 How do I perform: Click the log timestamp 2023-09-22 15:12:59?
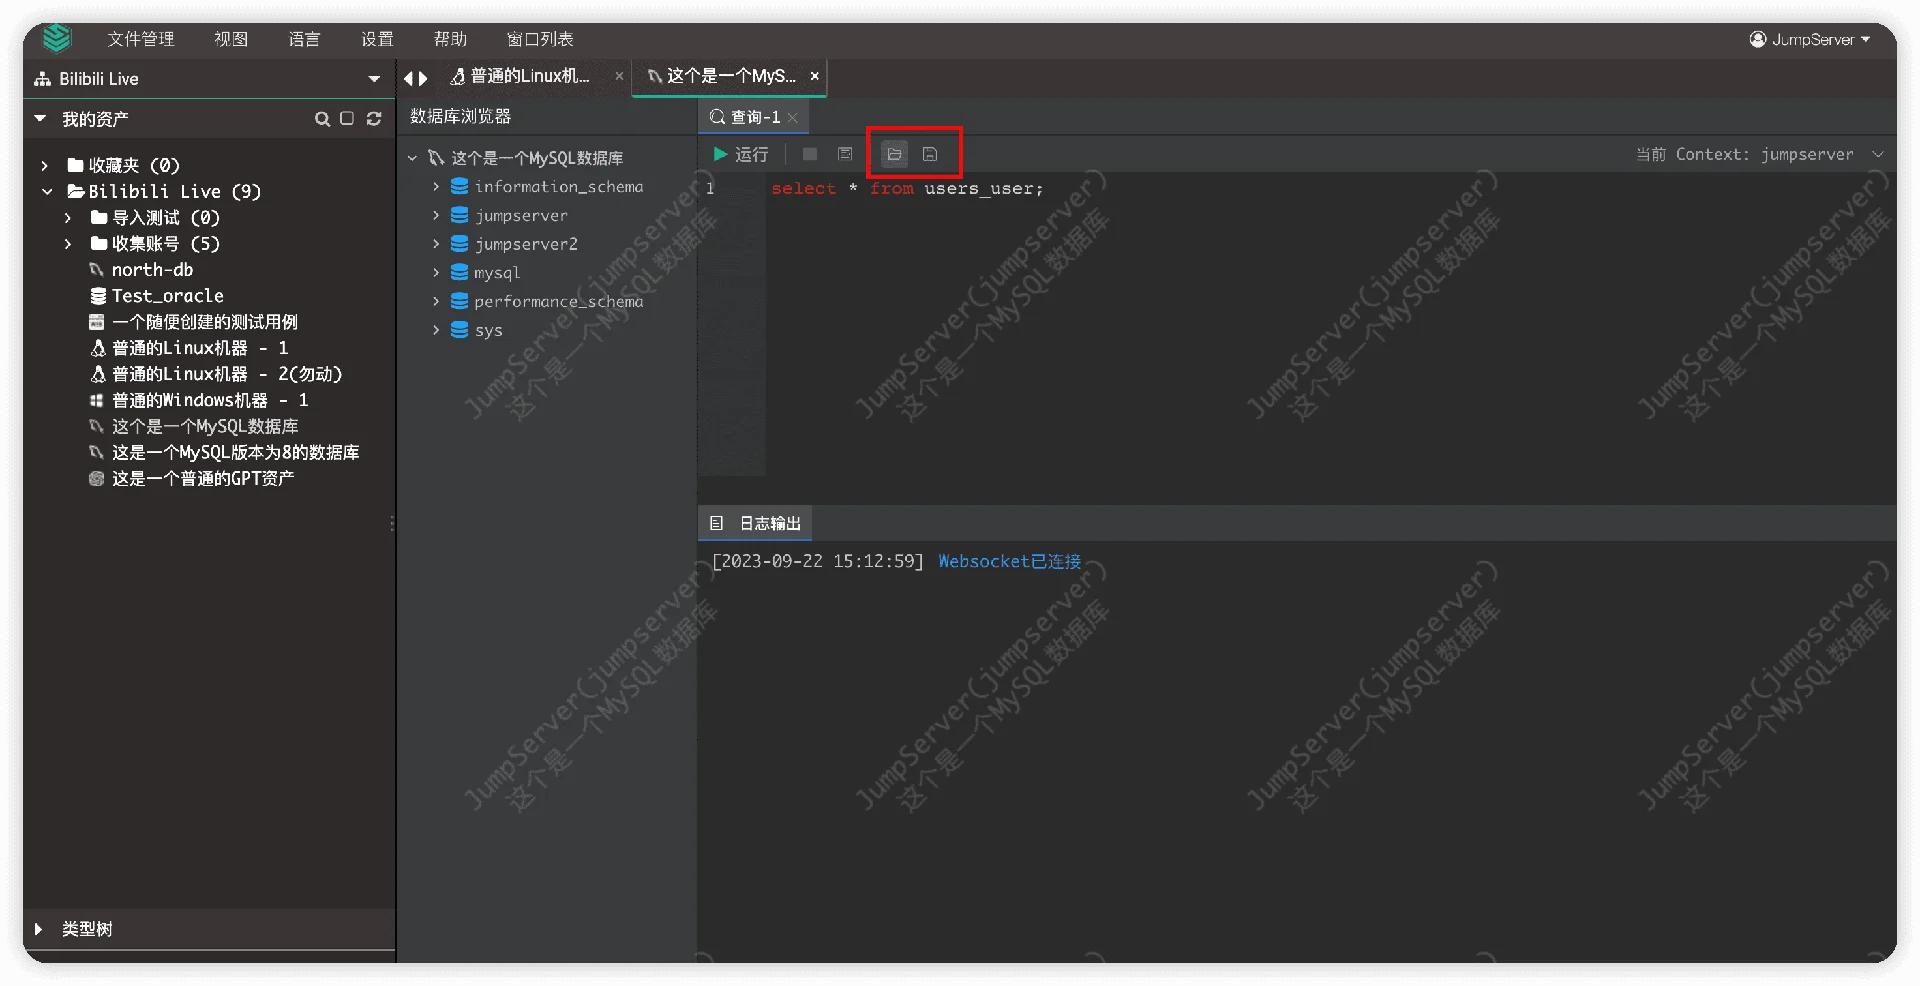(818, 562)
